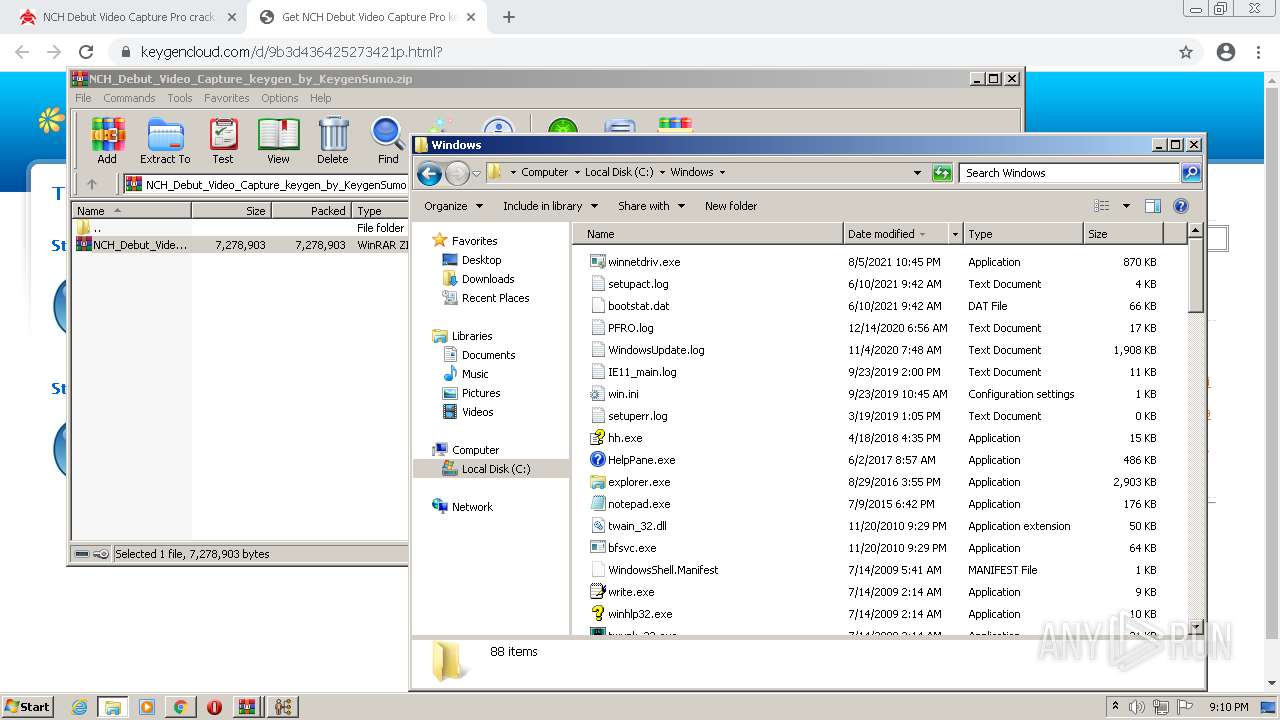Click the Search Windows input field

1069,173
